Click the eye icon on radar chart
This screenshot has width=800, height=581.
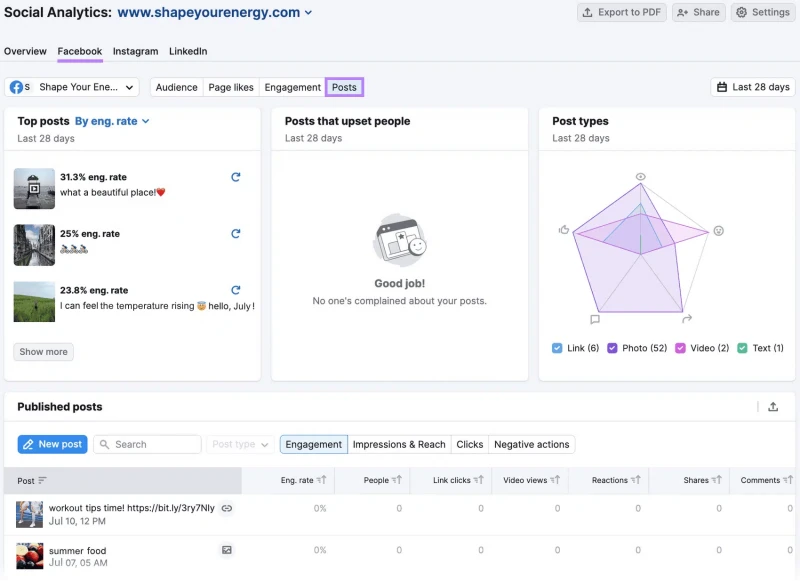640,176
